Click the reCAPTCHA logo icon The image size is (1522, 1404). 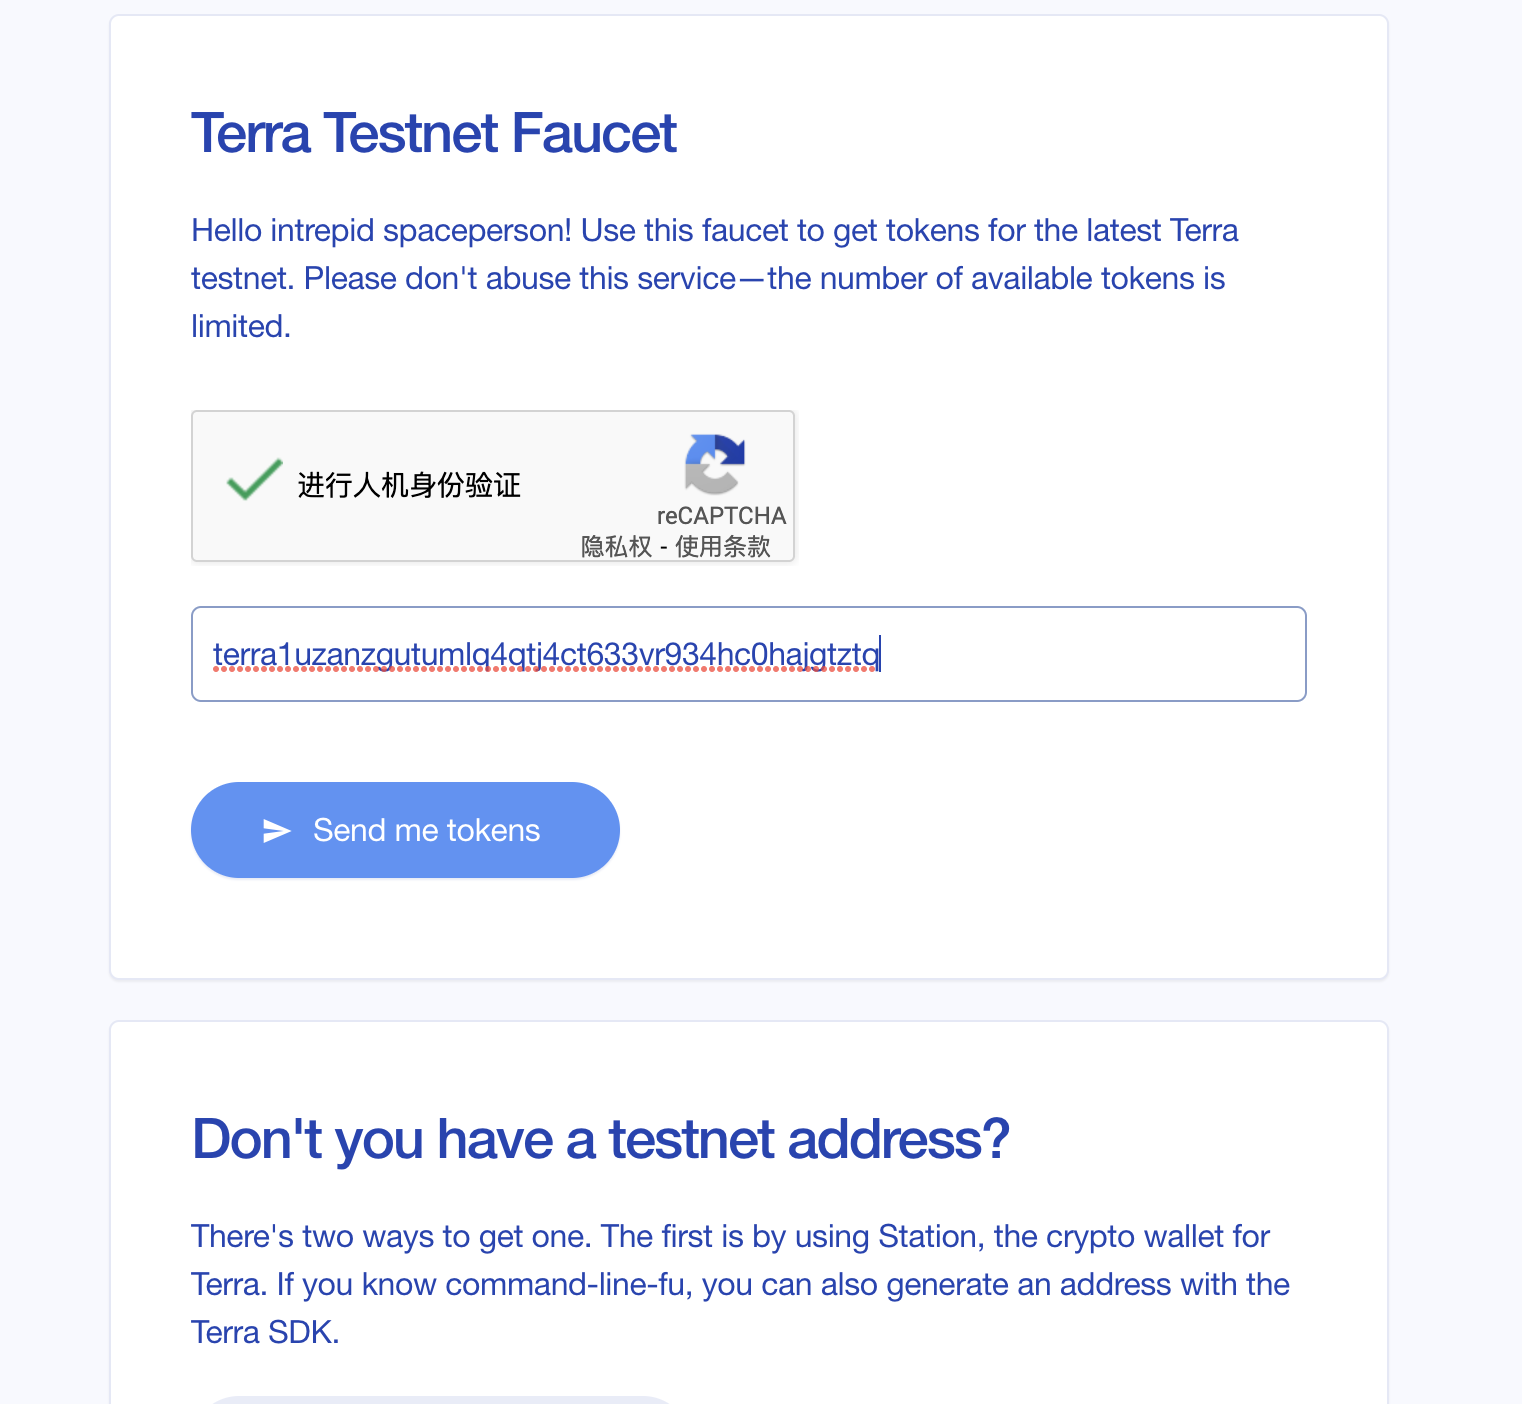714,464
